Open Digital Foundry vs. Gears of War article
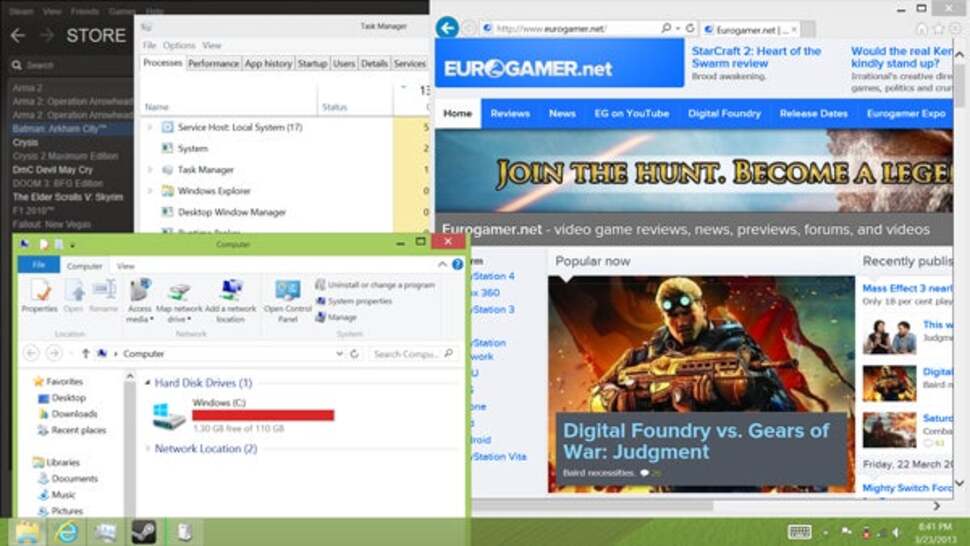 pyautogui.click(x=696, y=441)
